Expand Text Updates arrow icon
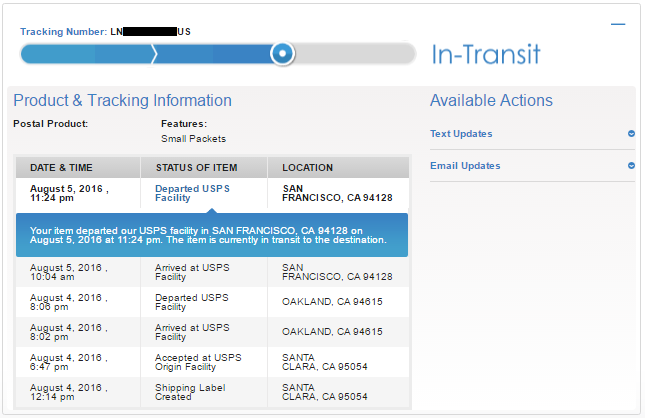Image resolution: width=645 pixels, height=418 pixels. 631,134
